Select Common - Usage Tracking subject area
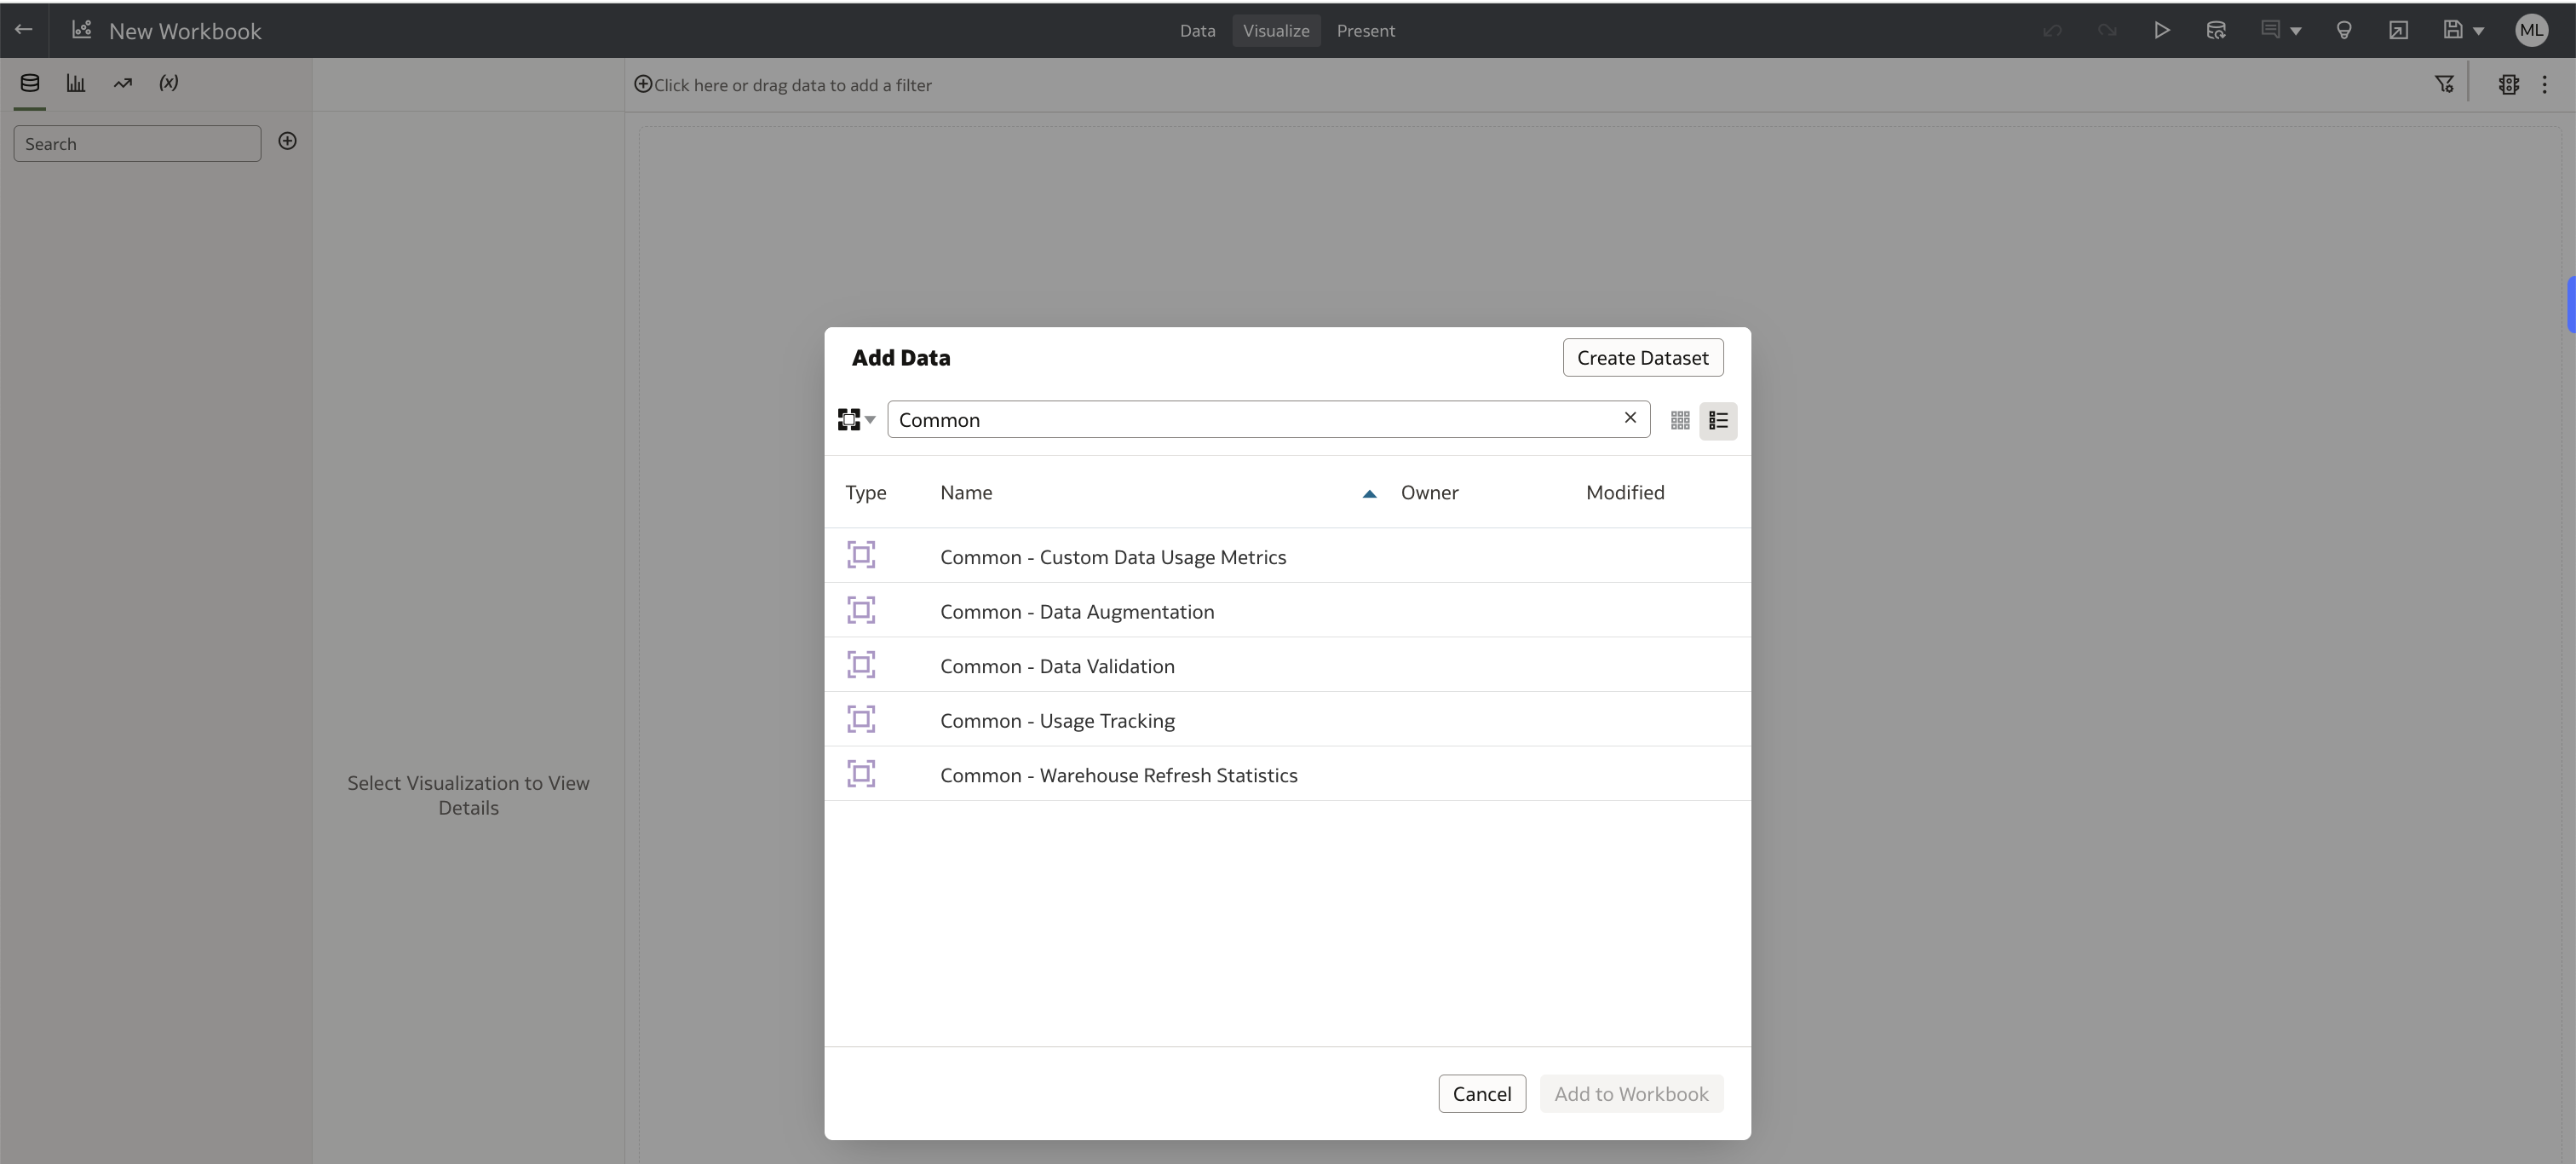This screenshot has width=2576, height=1164. (x=1057, y=721)
